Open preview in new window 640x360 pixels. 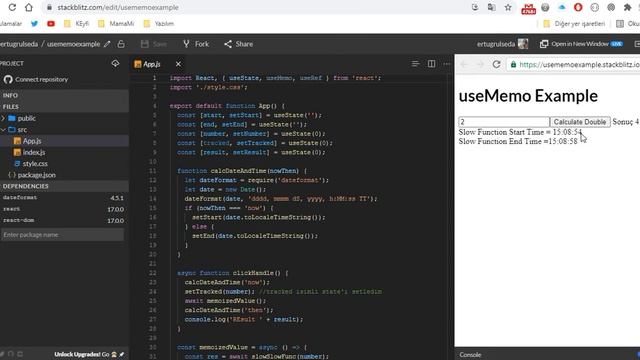[x=581, y=44]
